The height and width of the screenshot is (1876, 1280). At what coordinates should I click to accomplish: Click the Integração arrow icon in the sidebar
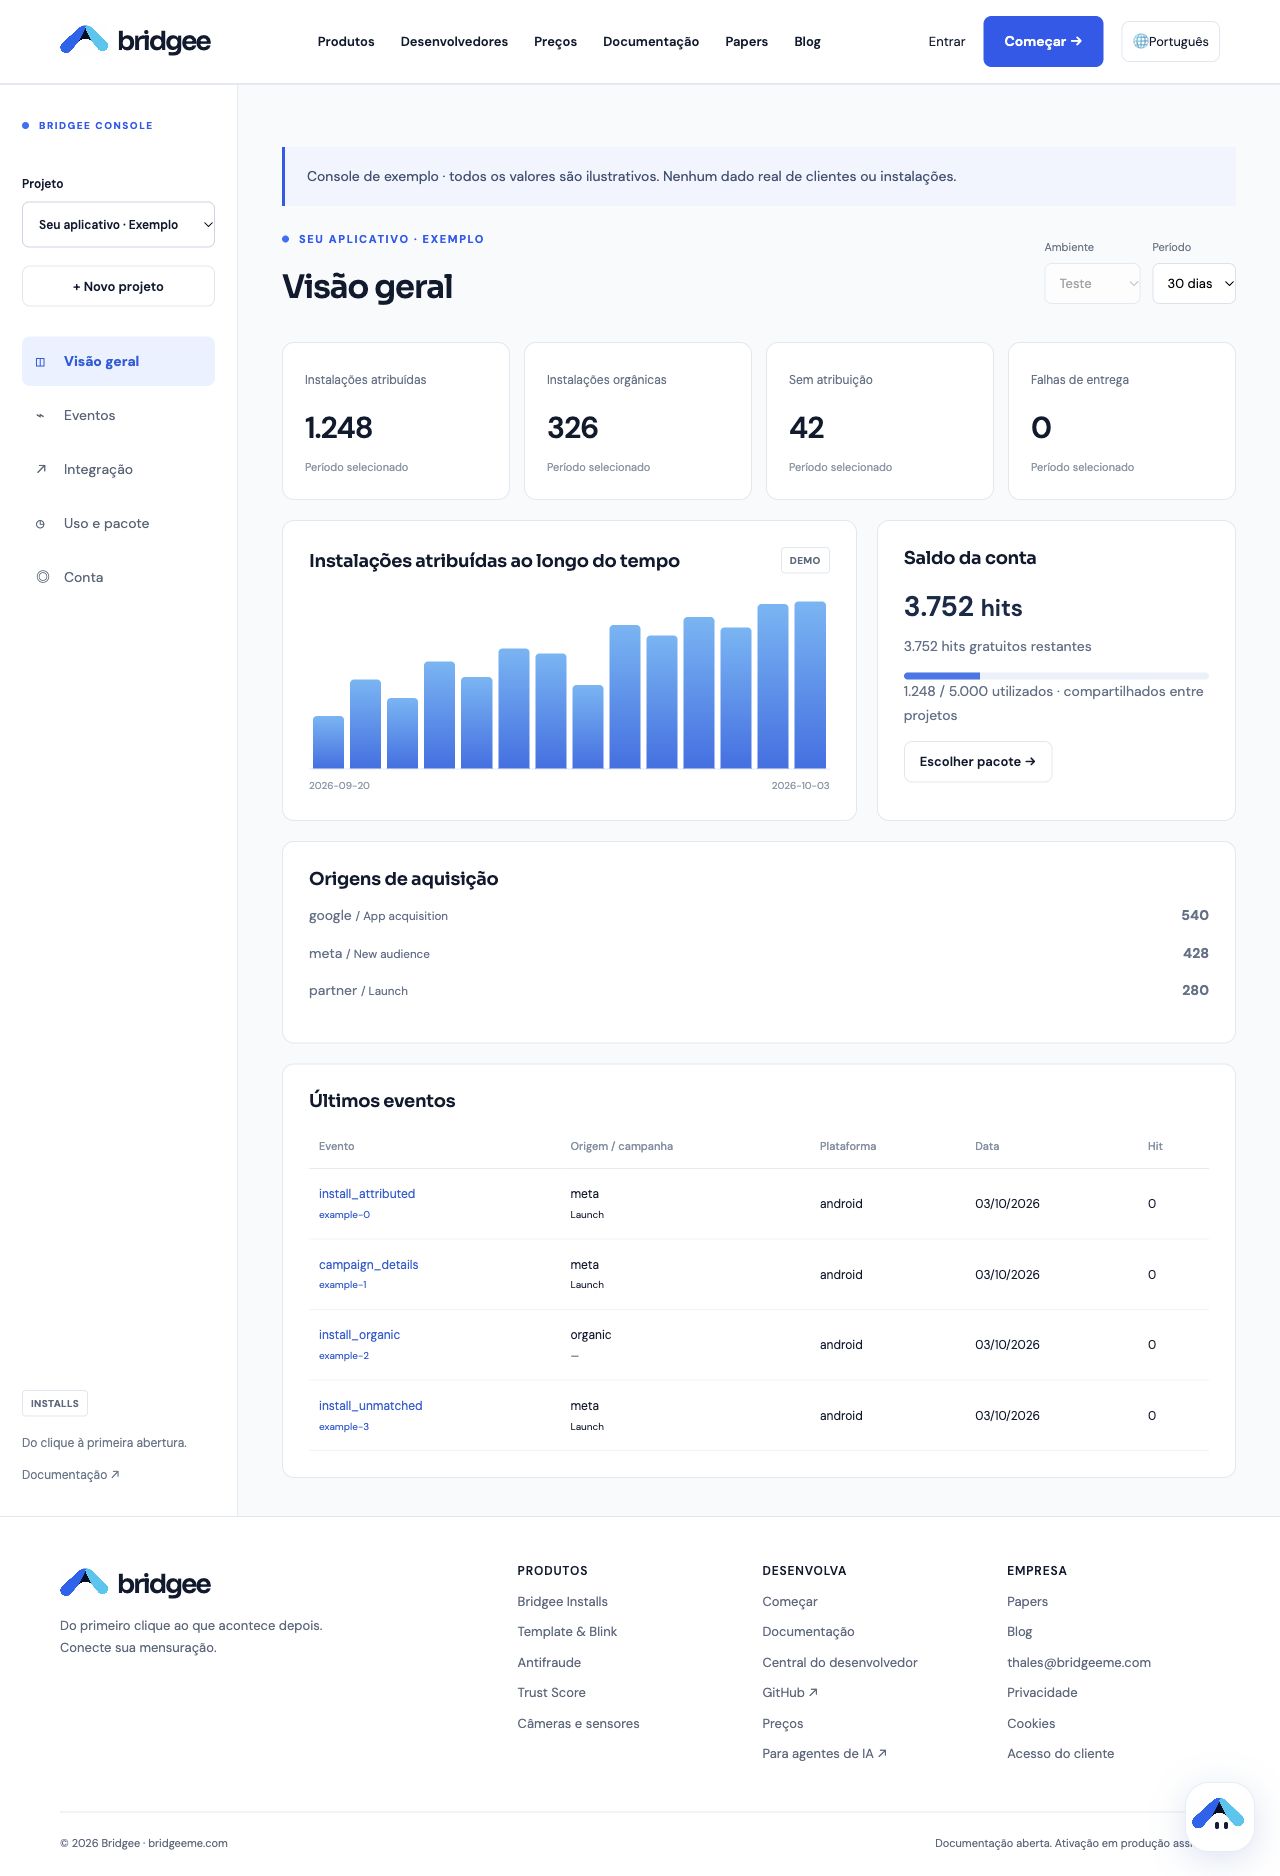click(41, 470)
